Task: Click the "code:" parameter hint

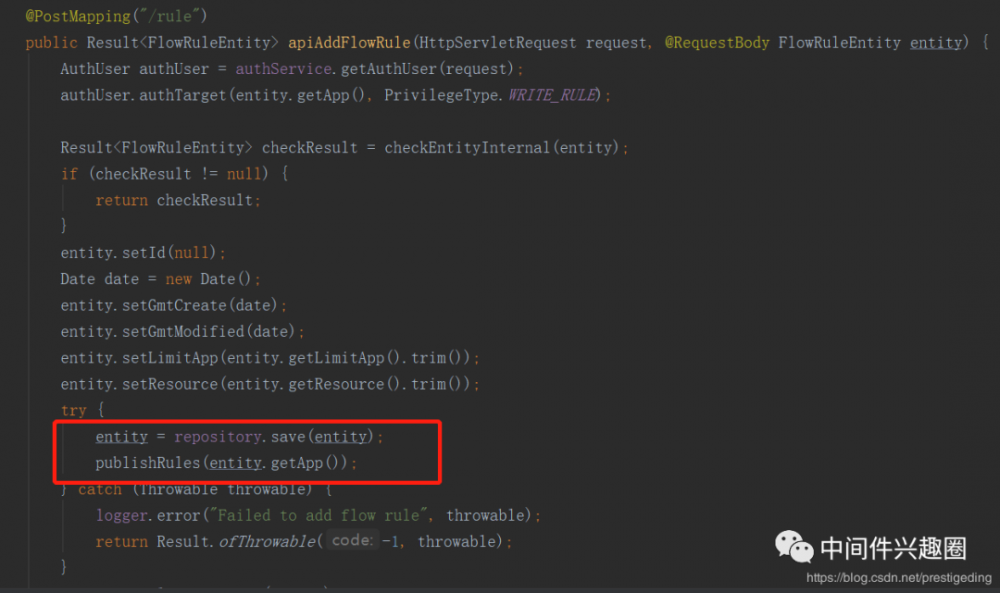Action: (351, 541)
